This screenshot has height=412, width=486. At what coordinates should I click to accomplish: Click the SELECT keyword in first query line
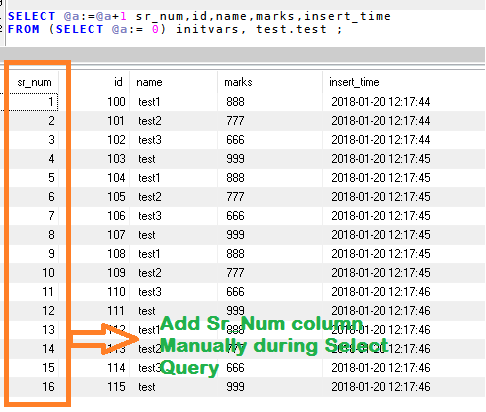coord(31,16)
